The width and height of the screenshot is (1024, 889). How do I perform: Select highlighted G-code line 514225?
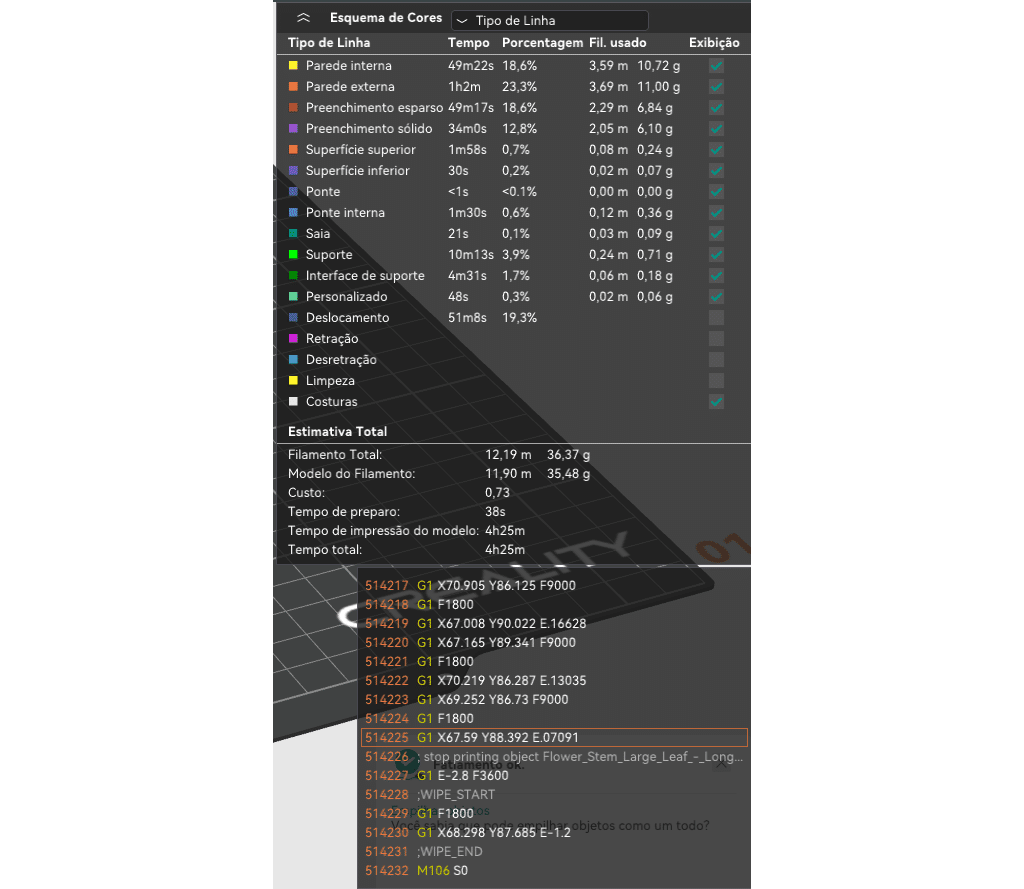(x=554, y=737)
